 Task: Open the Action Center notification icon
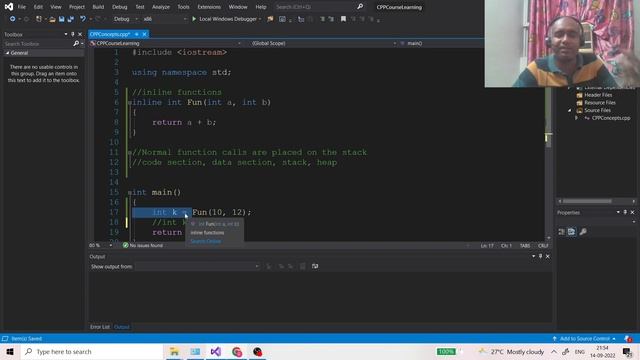(627, 351)
